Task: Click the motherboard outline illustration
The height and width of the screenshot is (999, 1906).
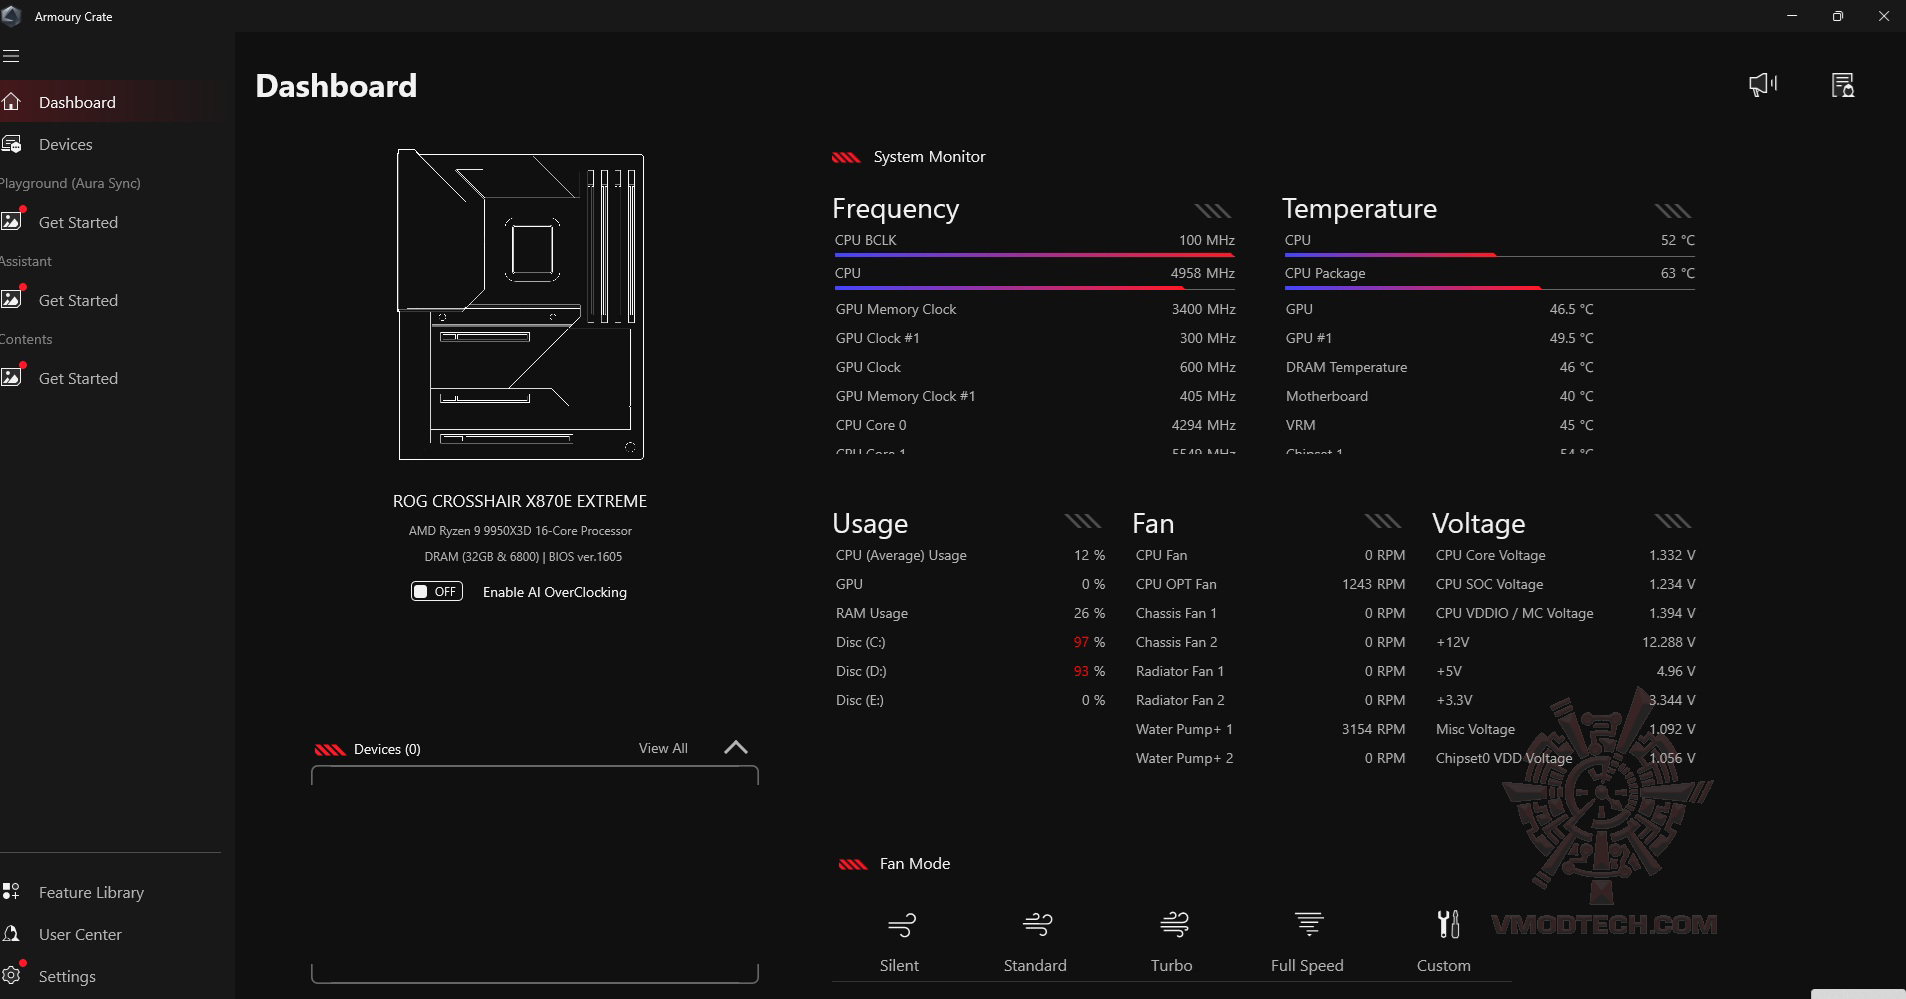Action: (x=520, y=305)
